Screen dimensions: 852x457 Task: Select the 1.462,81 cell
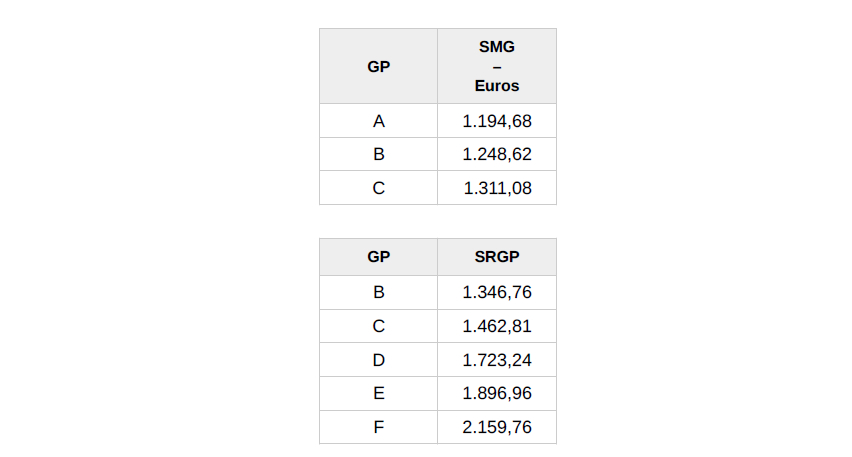pos(497,326)
